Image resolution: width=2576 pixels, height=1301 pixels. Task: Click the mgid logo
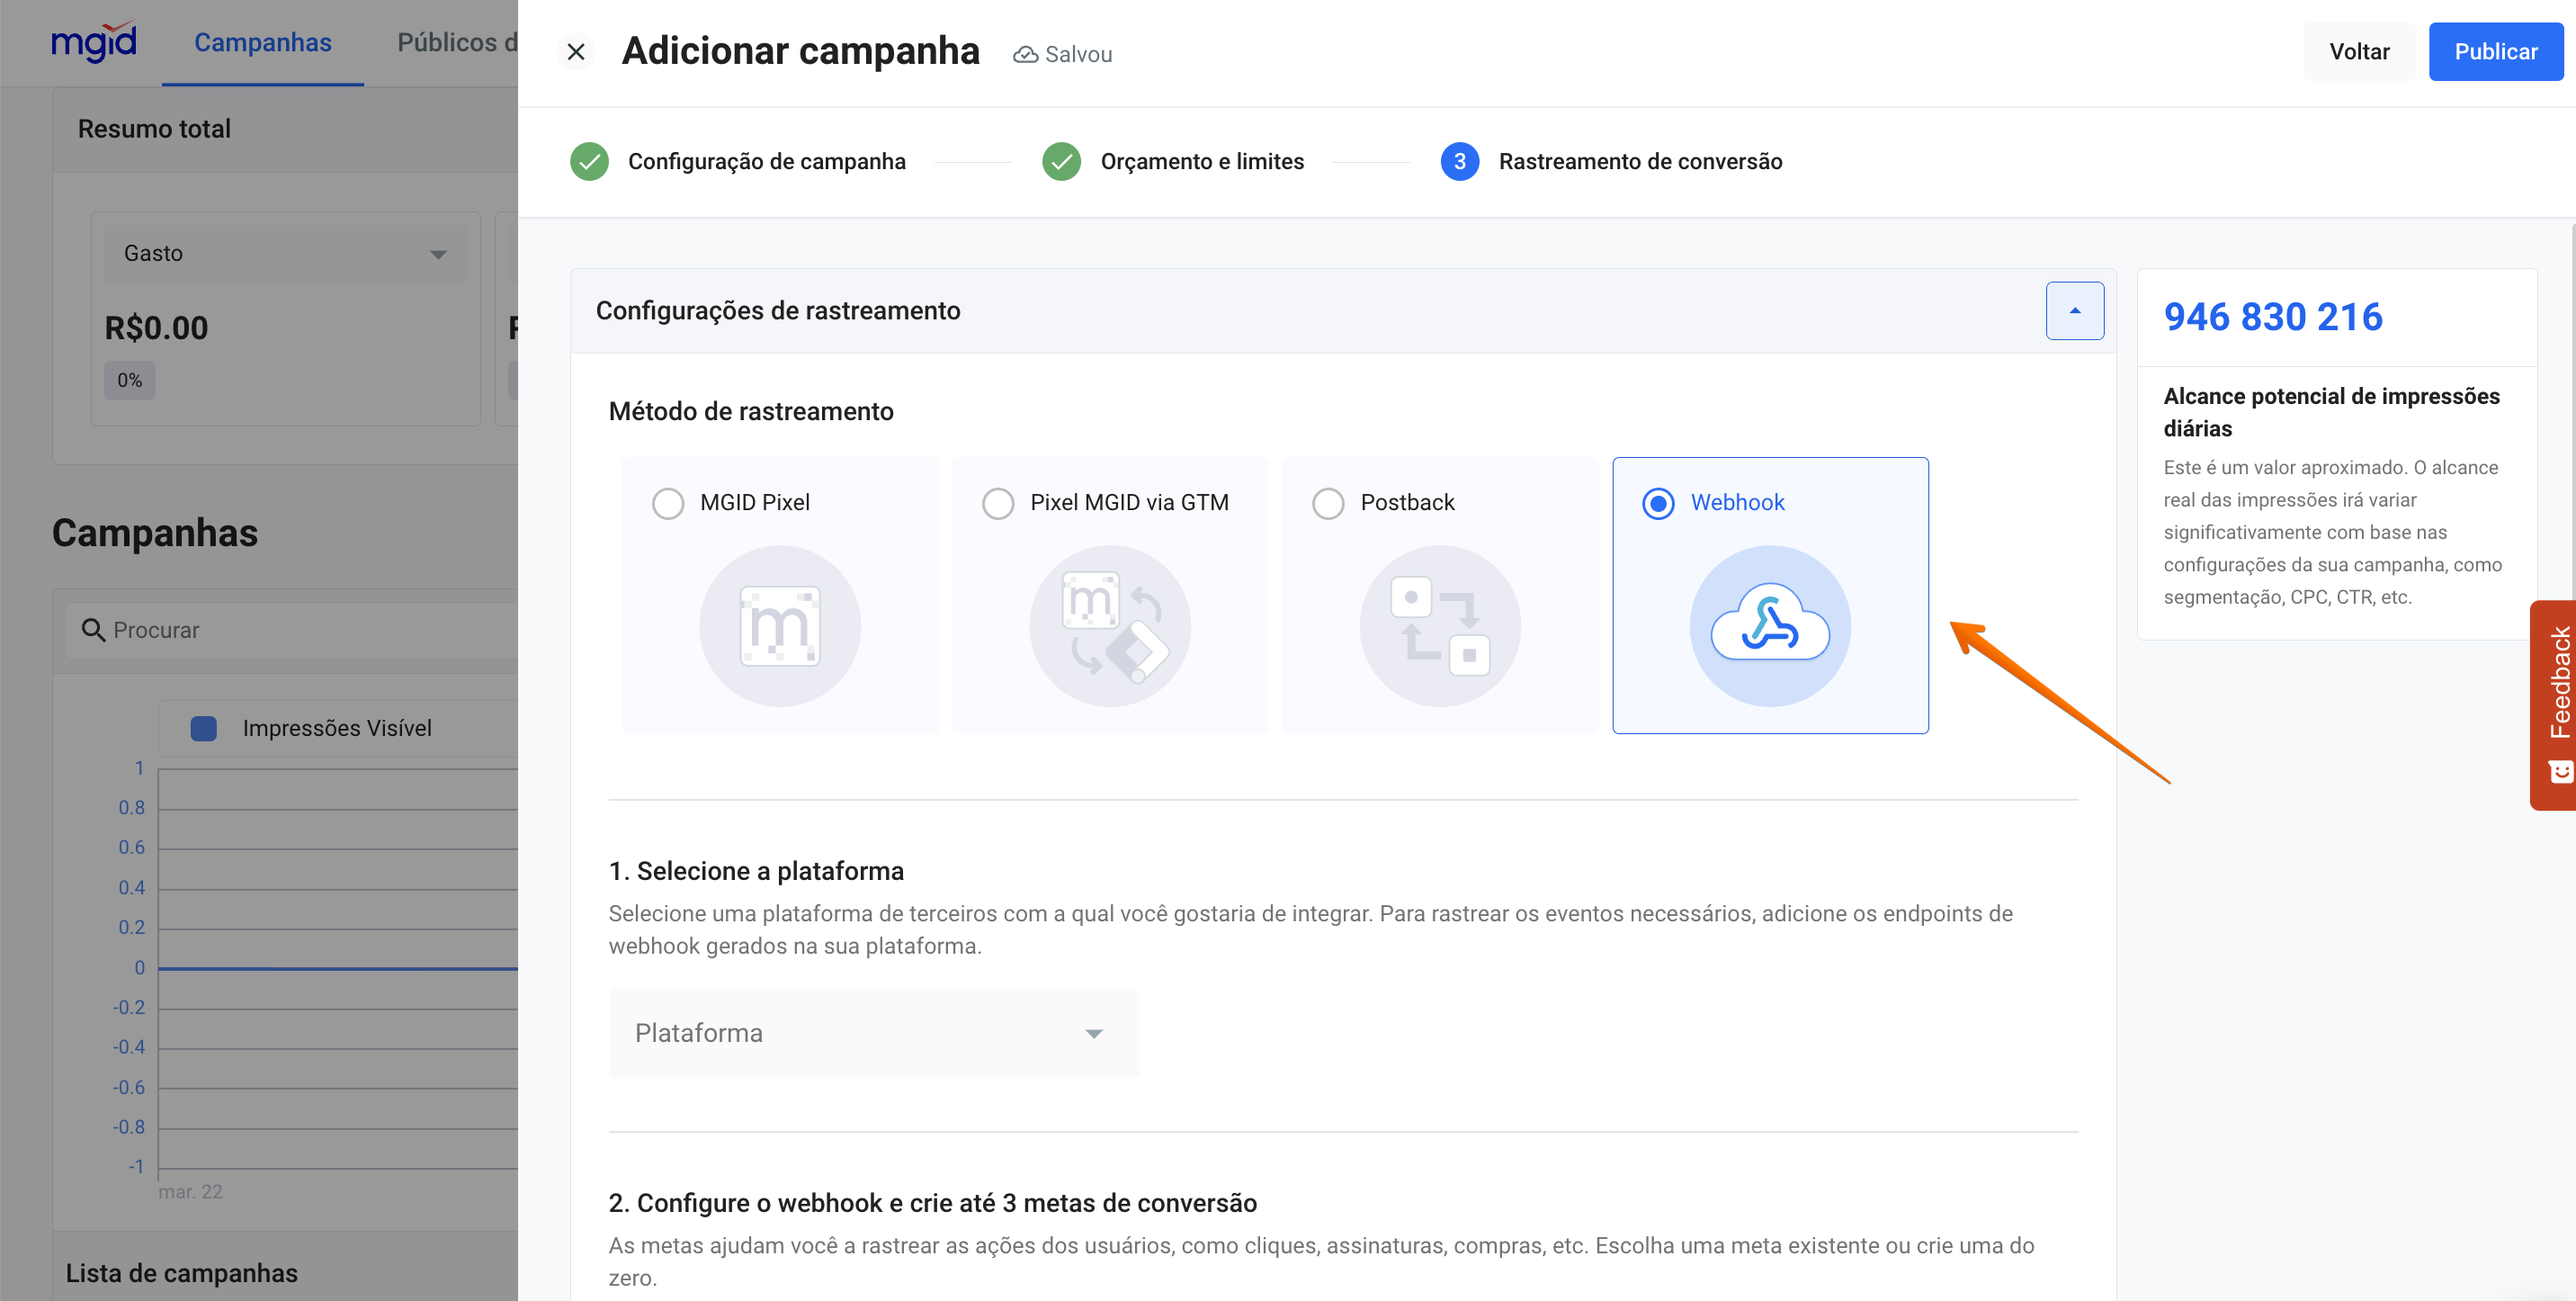pos(93,42)
